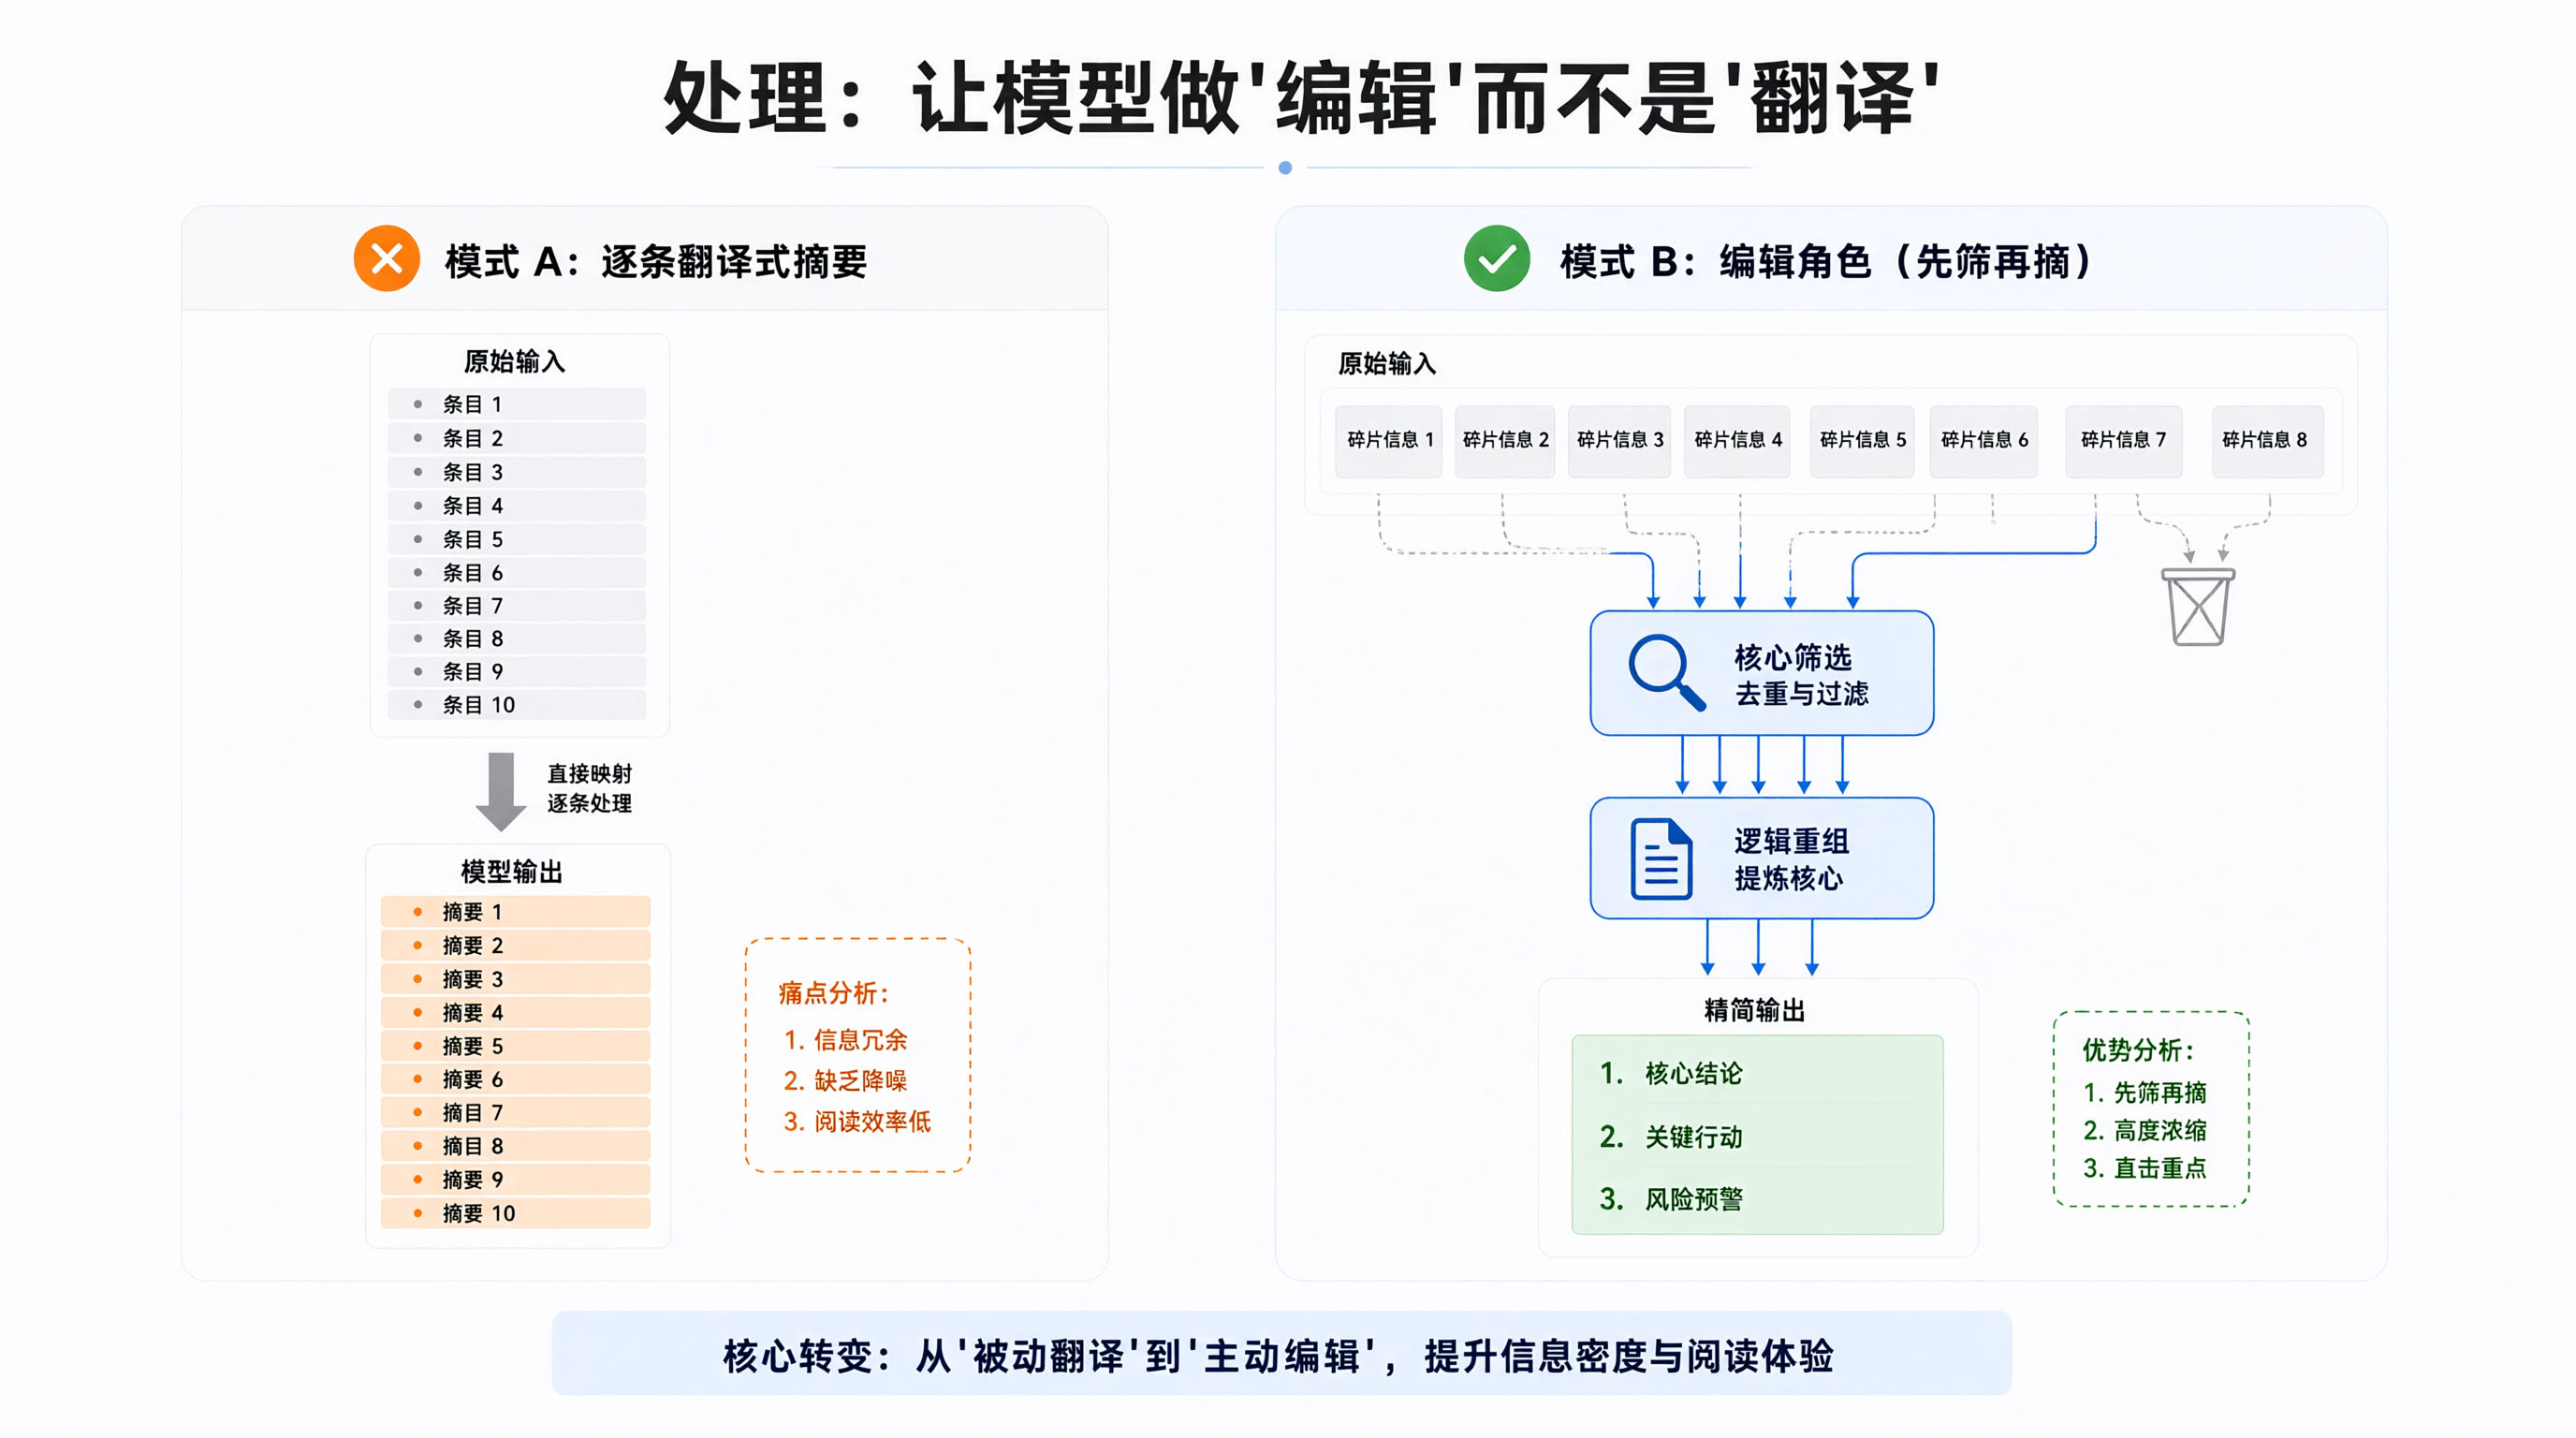Click the 精简输出 label
The image size is (2576, 1438).
tap(1755, 1010)
